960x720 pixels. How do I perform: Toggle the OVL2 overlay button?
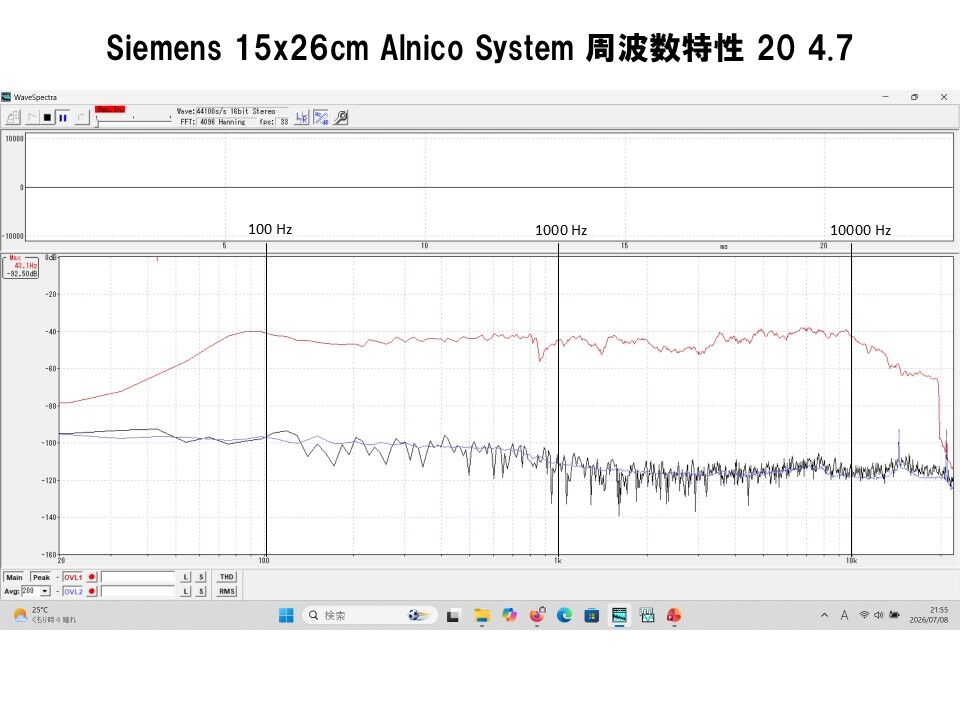(x=73, y=591)
